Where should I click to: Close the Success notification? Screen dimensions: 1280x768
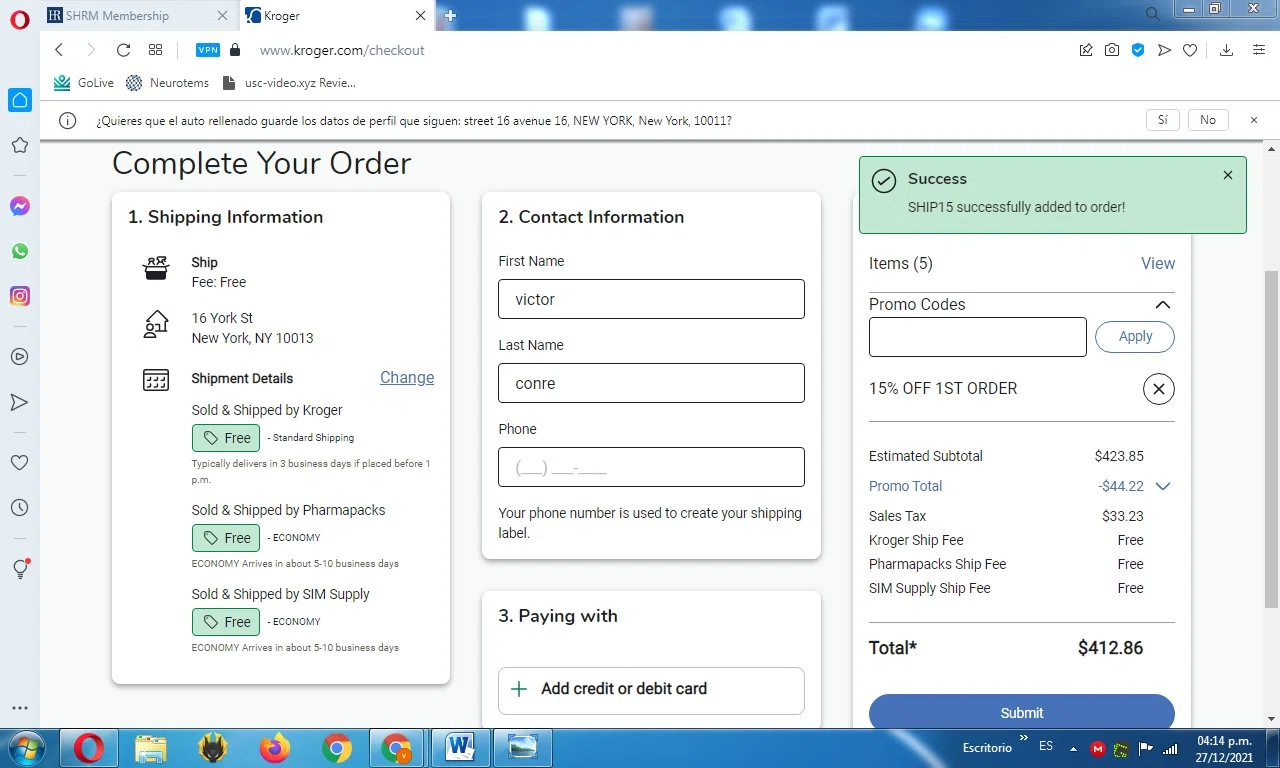(x=1228, y=175)
